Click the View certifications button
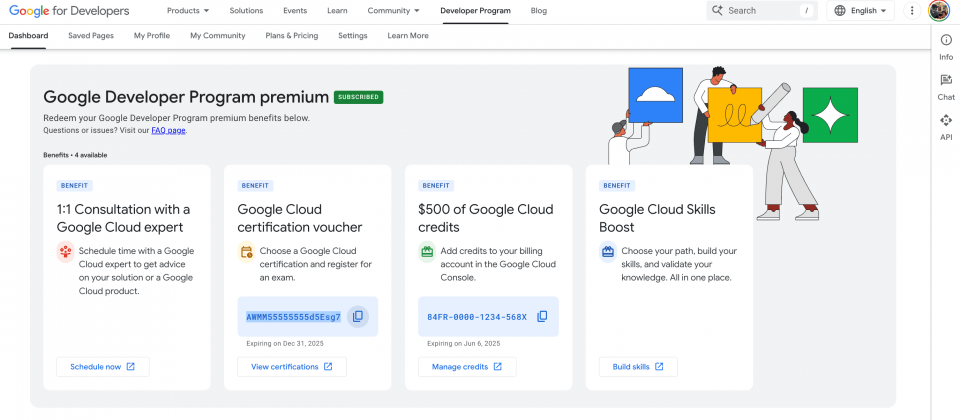This screenshot has height=420, width=960. point(291,367)
